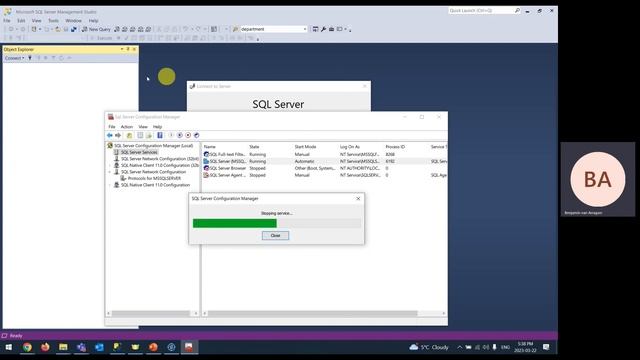Open File menu in Configuration Manager
The height and width of the screenshot is (360, 640).
(x=112, y=127)
